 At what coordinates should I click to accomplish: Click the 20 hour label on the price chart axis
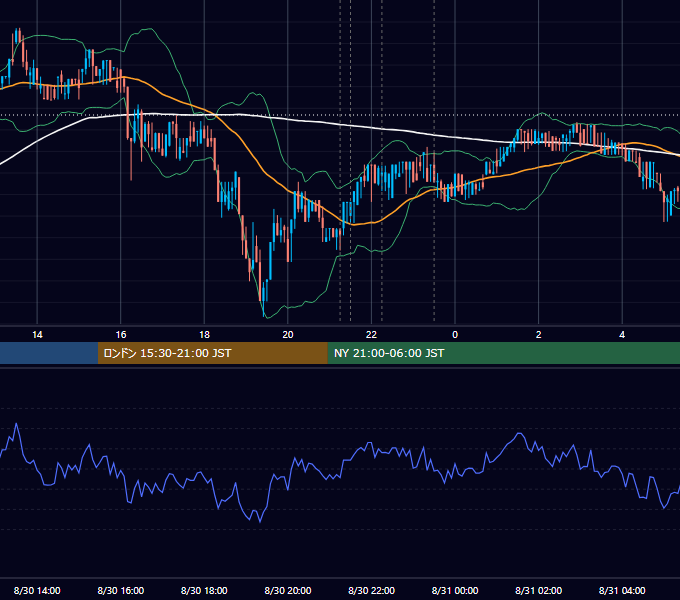288,335
